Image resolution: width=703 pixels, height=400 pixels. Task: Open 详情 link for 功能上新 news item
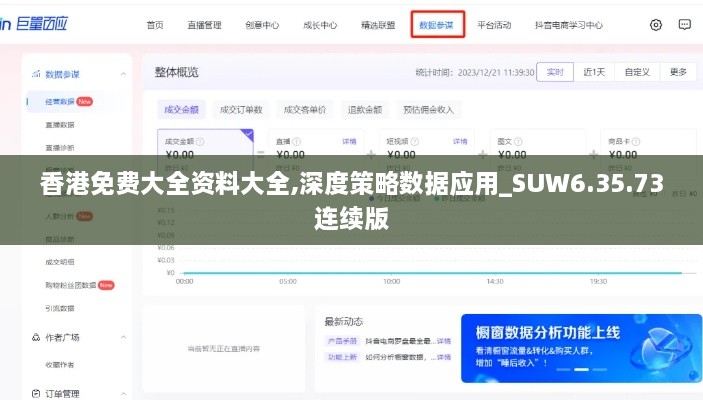point(444,357)
